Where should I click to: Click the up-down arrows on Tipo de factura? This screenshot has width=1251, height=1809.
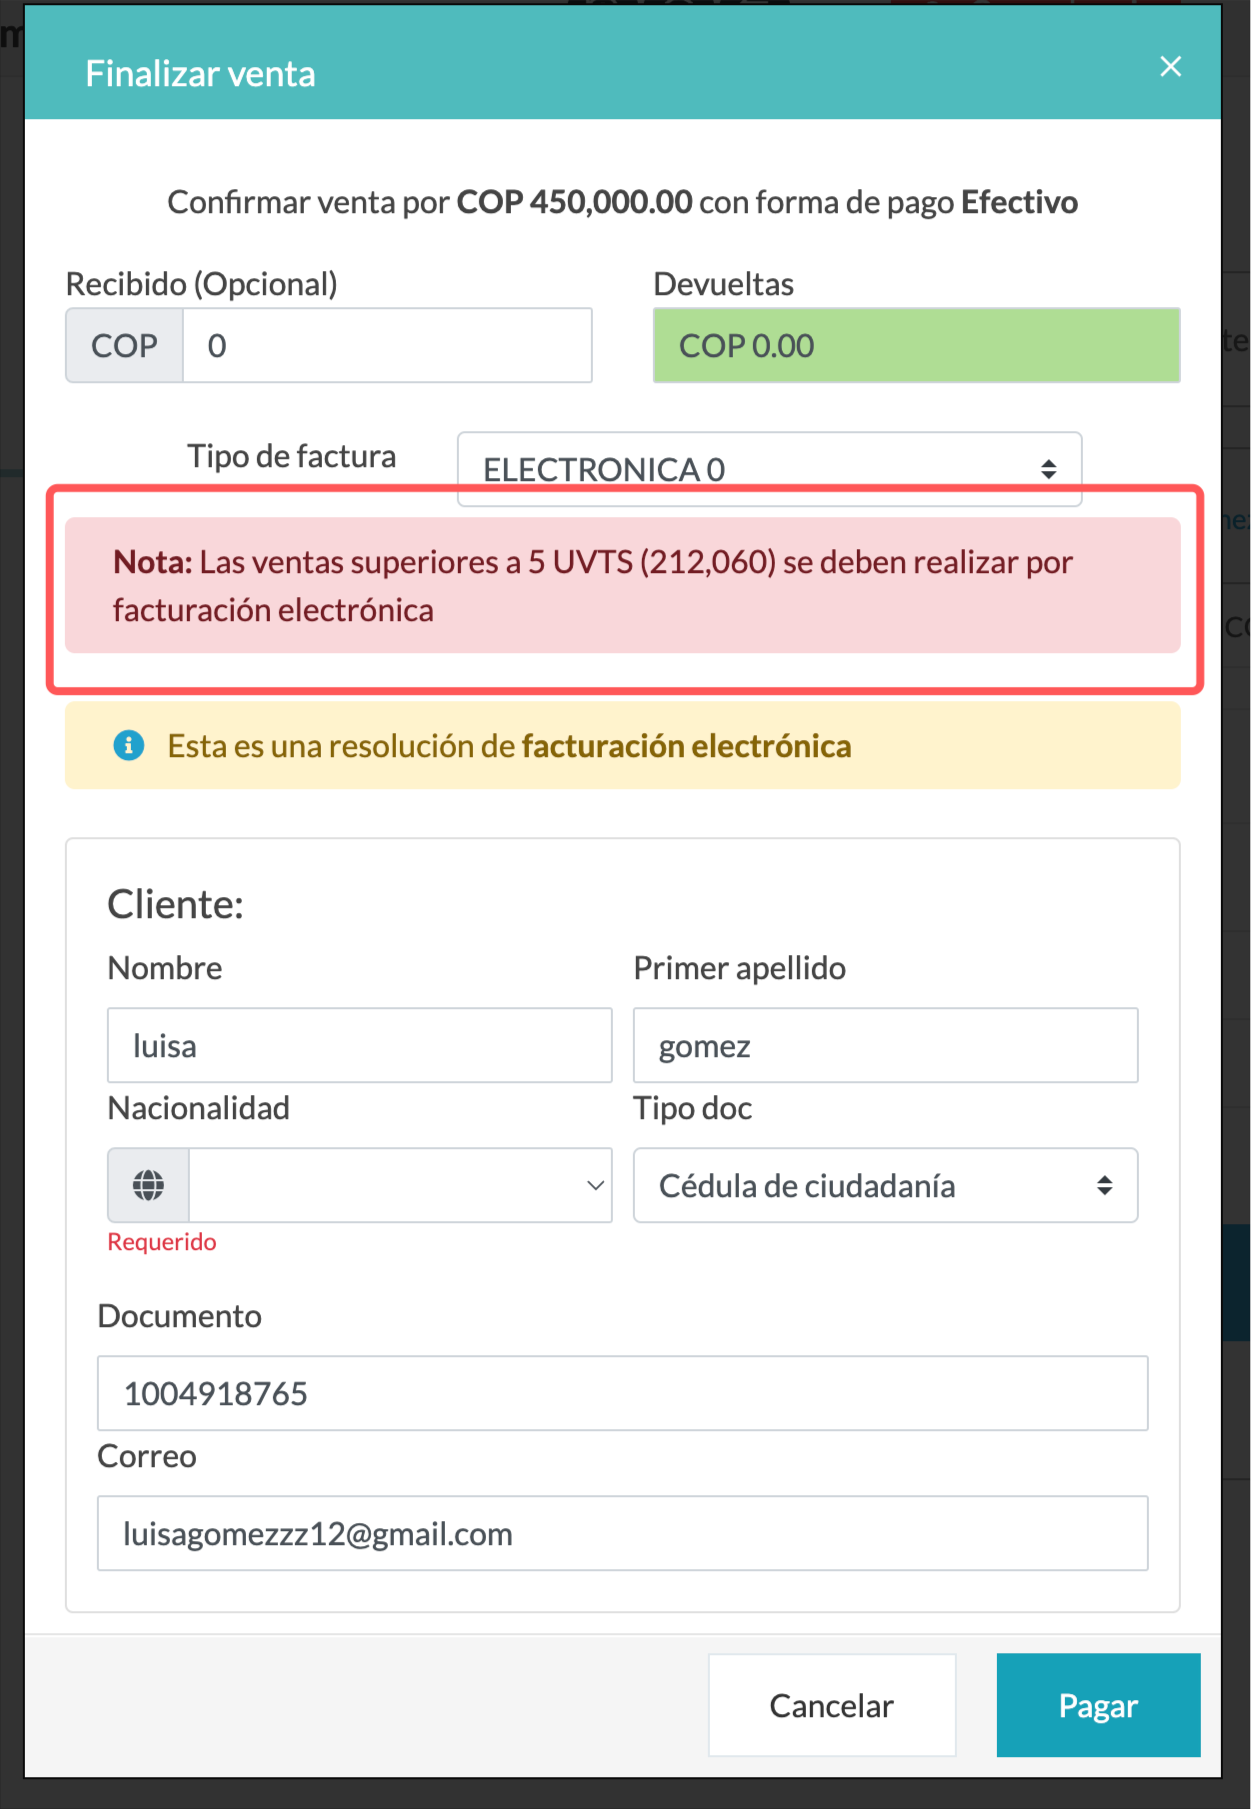(x=1048, y=469)
